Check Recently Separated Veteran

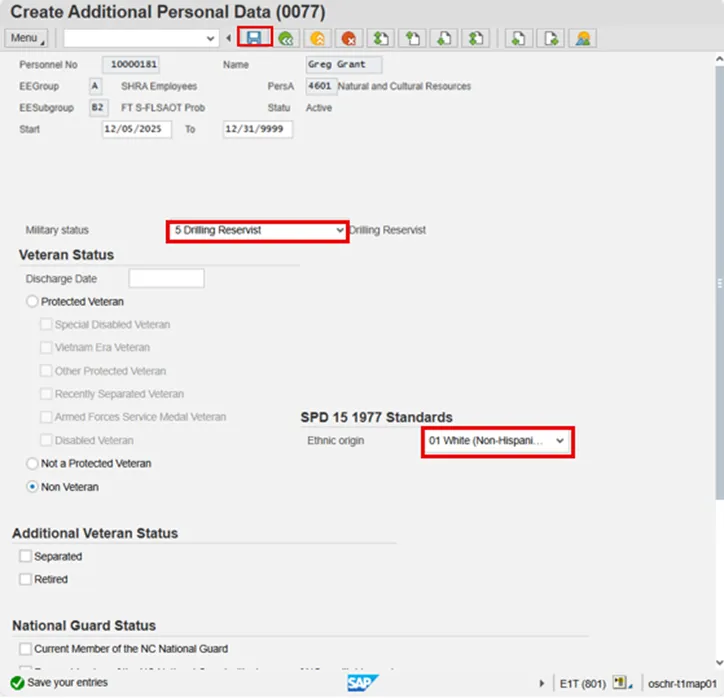tap(46, 393)
